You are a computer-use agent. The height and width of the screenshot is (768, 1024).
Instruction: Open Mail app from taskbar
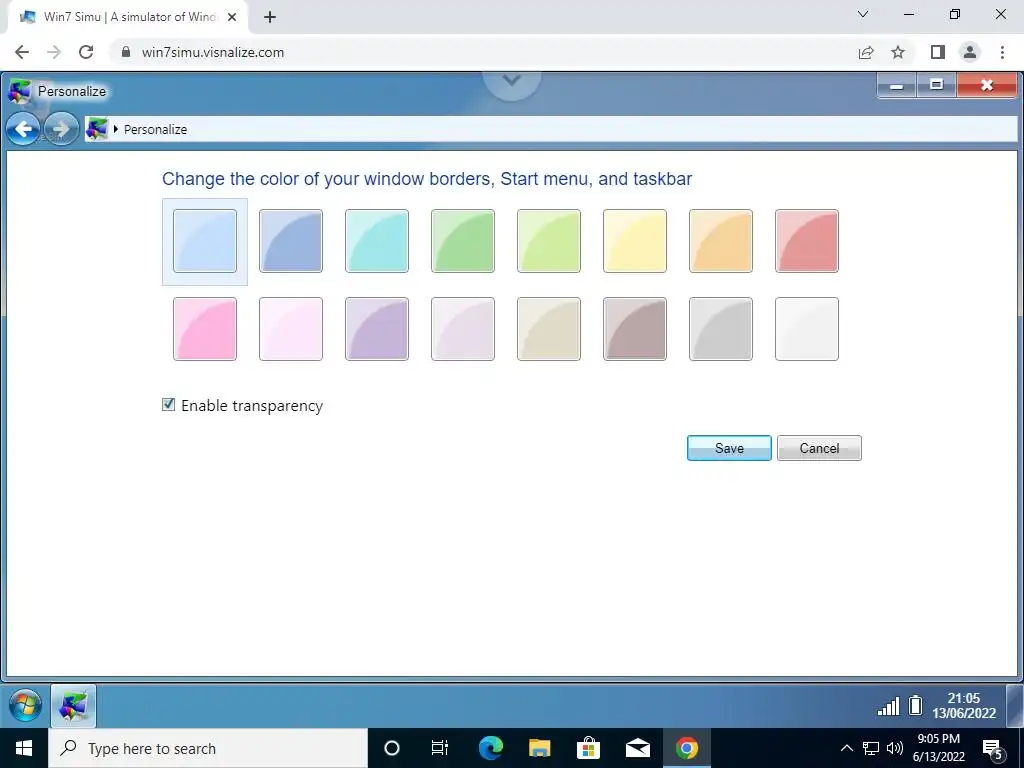click(637, 748)
